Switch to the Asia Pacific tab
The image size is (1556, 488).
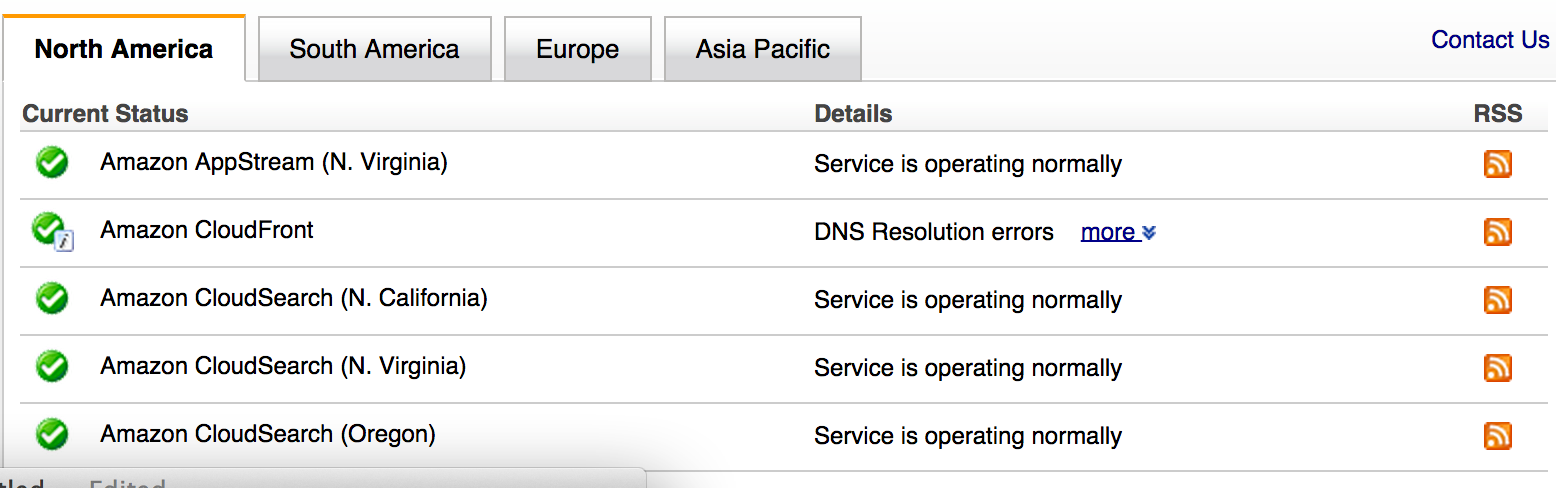click(762, 49)
